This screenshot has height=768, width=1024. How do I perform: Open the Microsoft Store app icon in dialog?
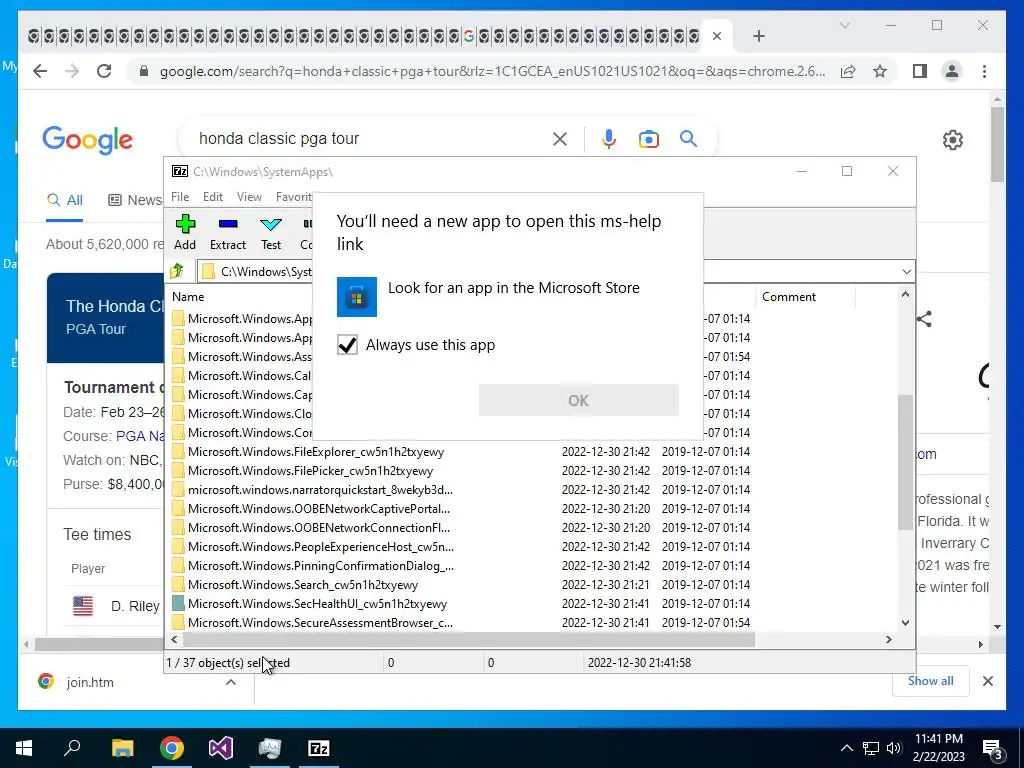tap(357, 296)
